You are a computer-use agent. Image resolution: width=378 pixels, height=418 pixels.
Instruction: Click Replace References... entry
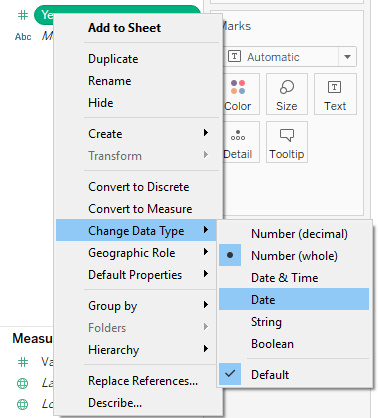136,381
